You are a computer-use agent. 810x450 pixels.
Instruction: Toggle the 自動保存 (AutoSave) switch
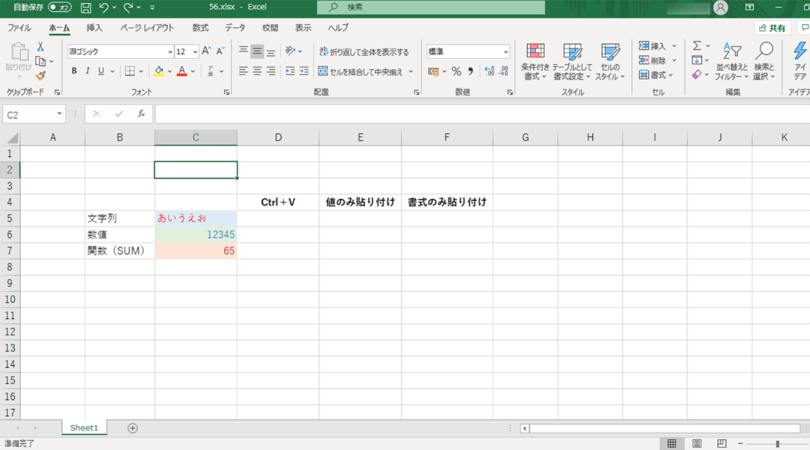click(59, 7)
